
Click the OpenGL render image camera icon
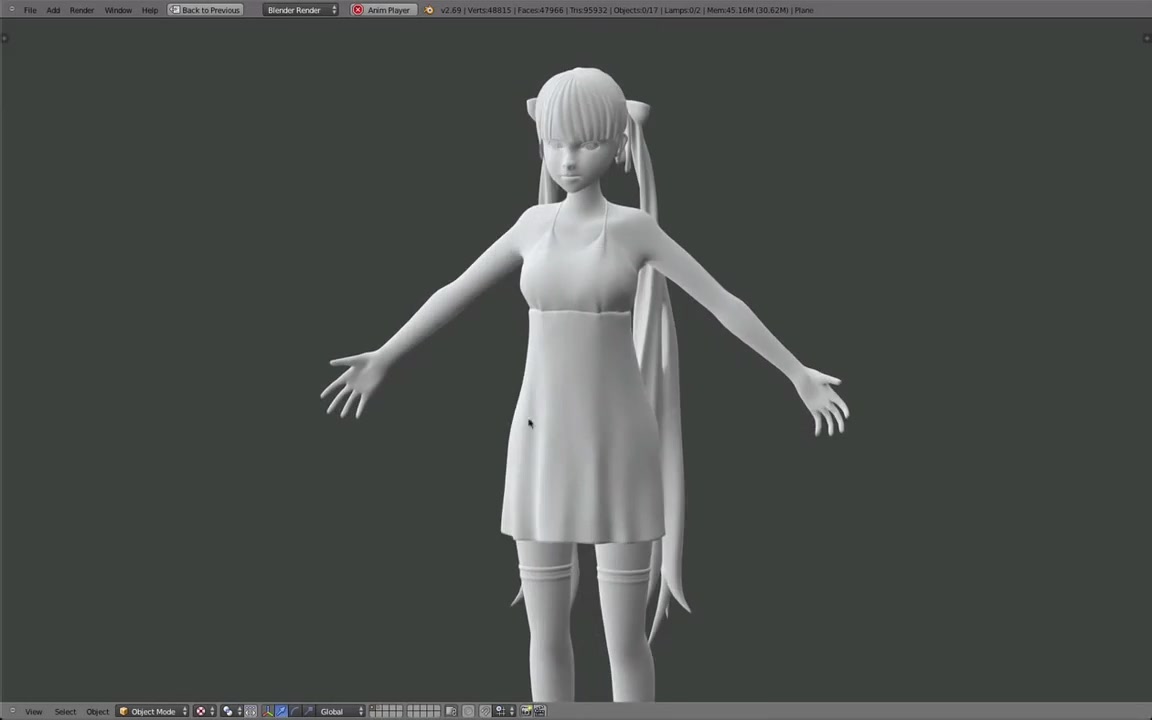pyautogui.click(x=526, y=711)
